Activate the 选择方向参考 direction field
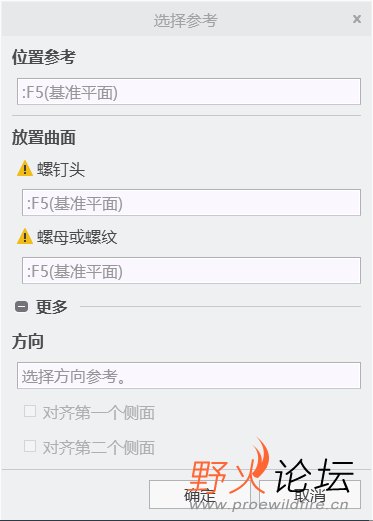The height and width of the screenshot is (521, 373). (189, 375)
